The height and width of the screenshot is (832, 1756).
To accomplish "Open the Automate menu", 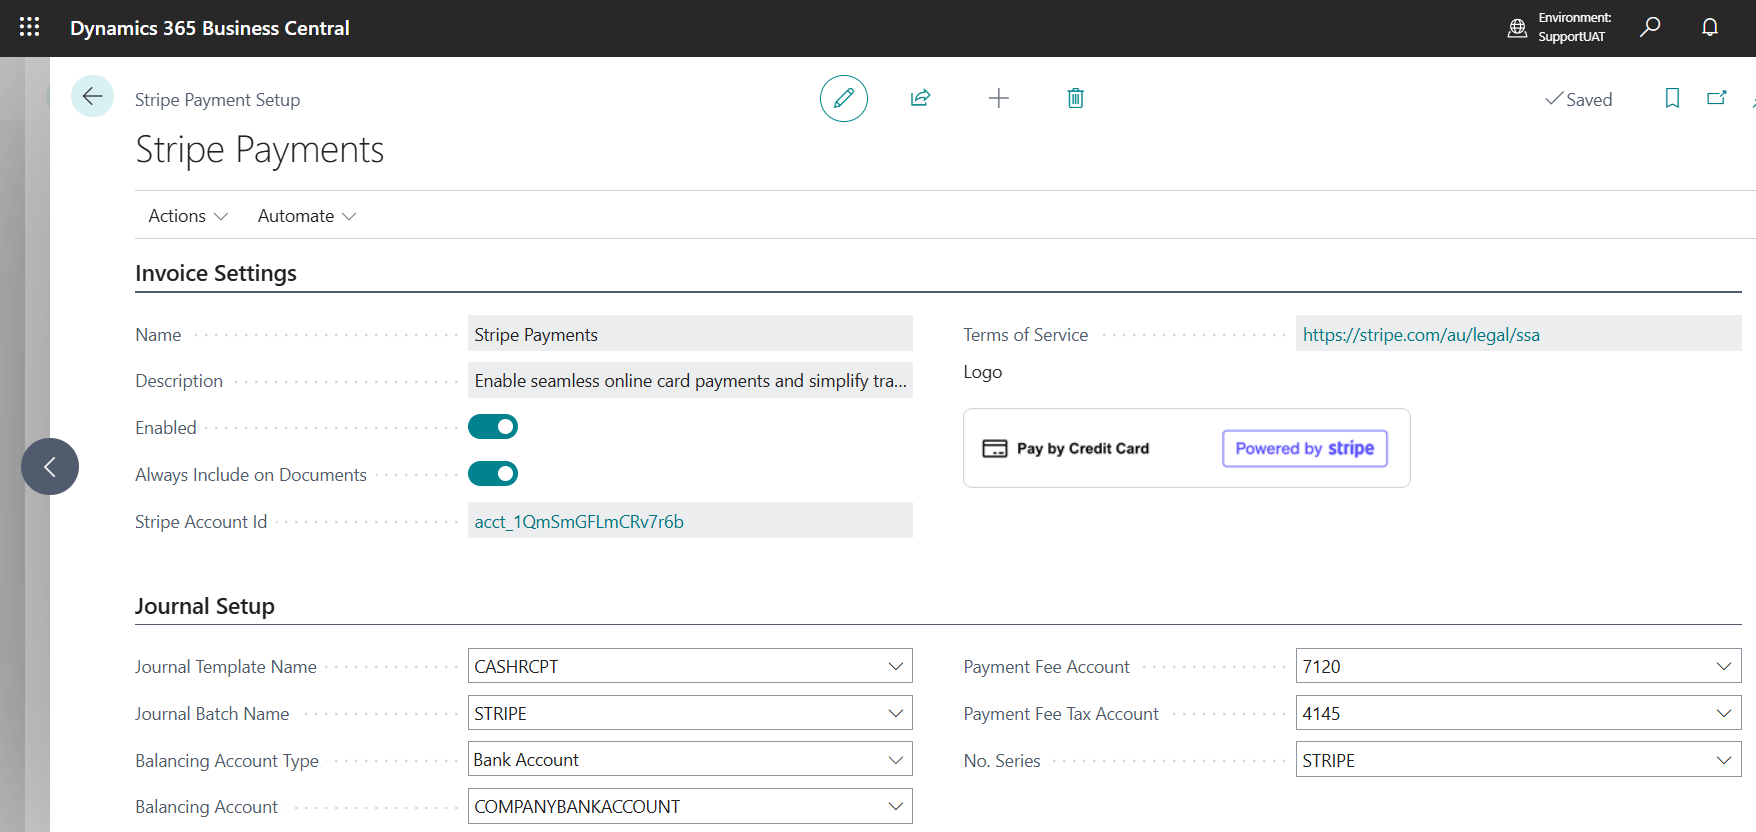I will 307,216.
